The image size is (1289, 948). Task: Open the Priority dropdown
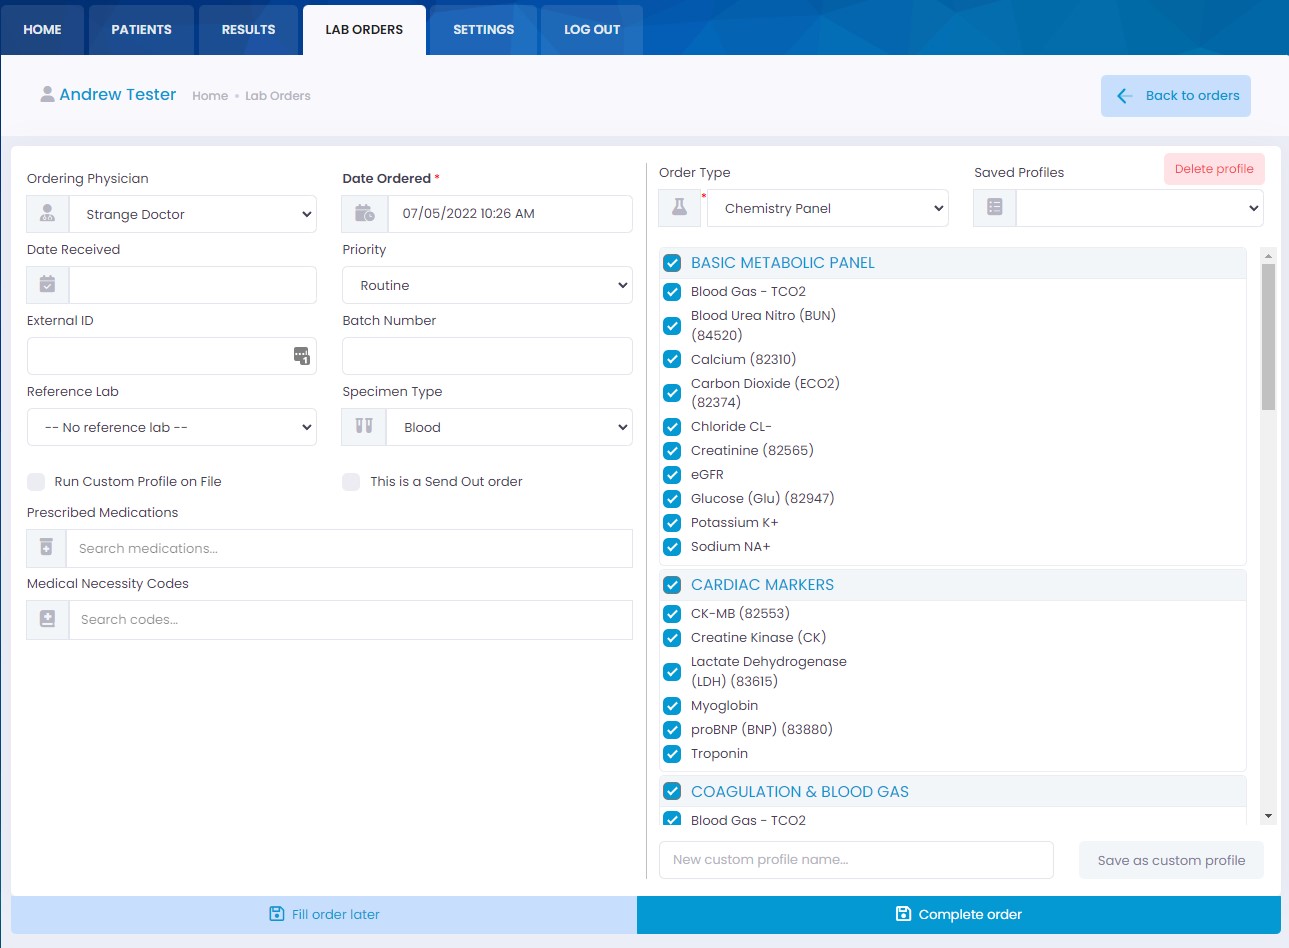click(x=486, y=284)
